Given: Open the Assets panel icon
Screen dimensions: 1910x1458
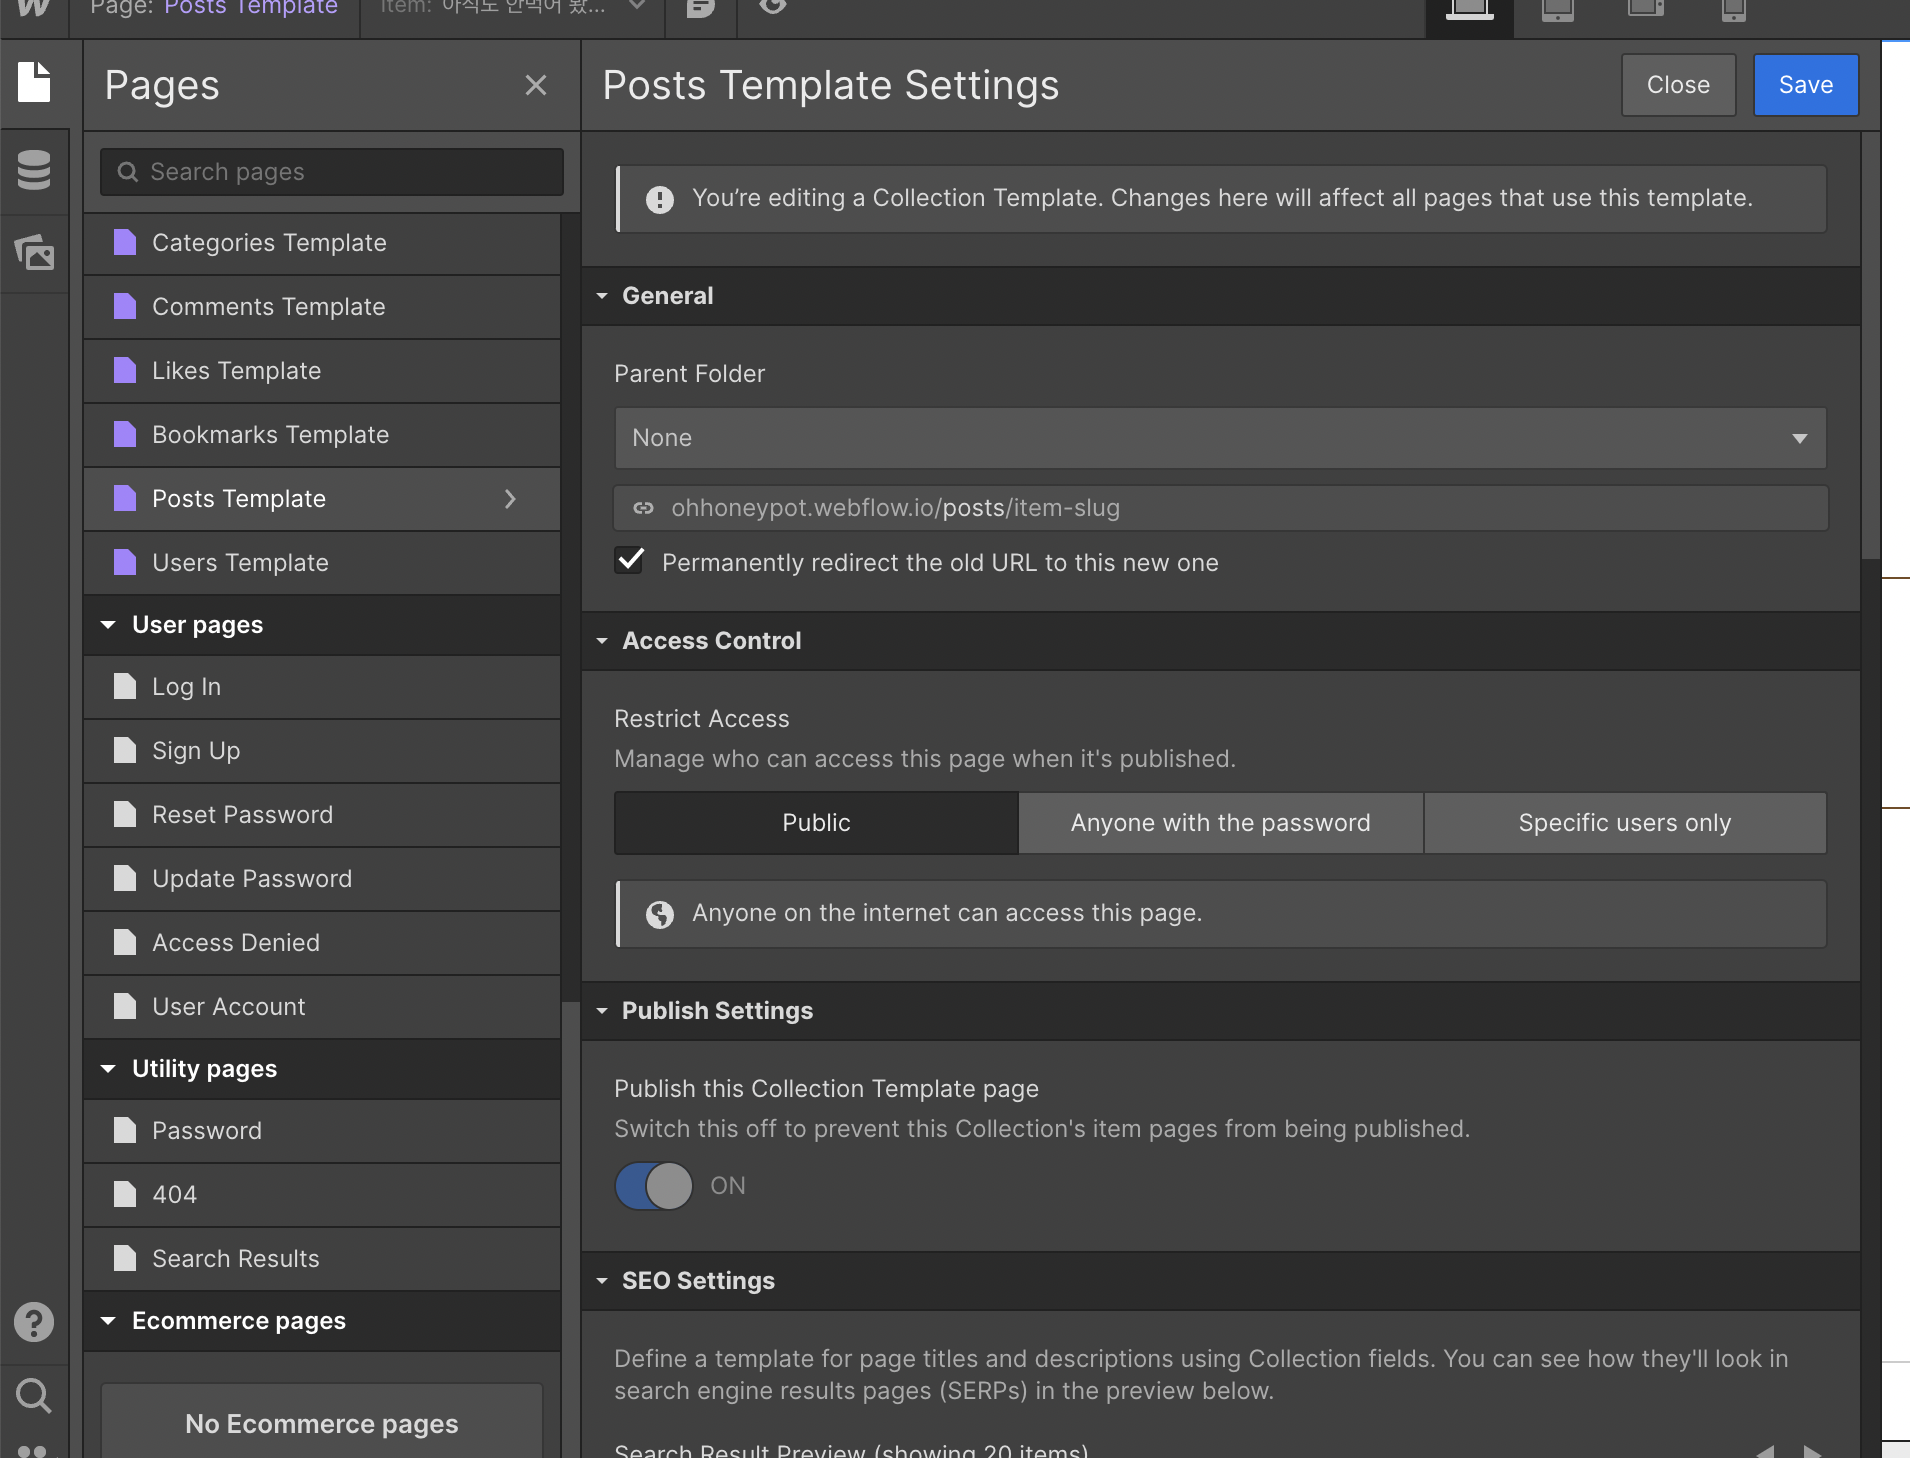Looking at the screenshot, I should pyautogui.click(x=34, y=252).
